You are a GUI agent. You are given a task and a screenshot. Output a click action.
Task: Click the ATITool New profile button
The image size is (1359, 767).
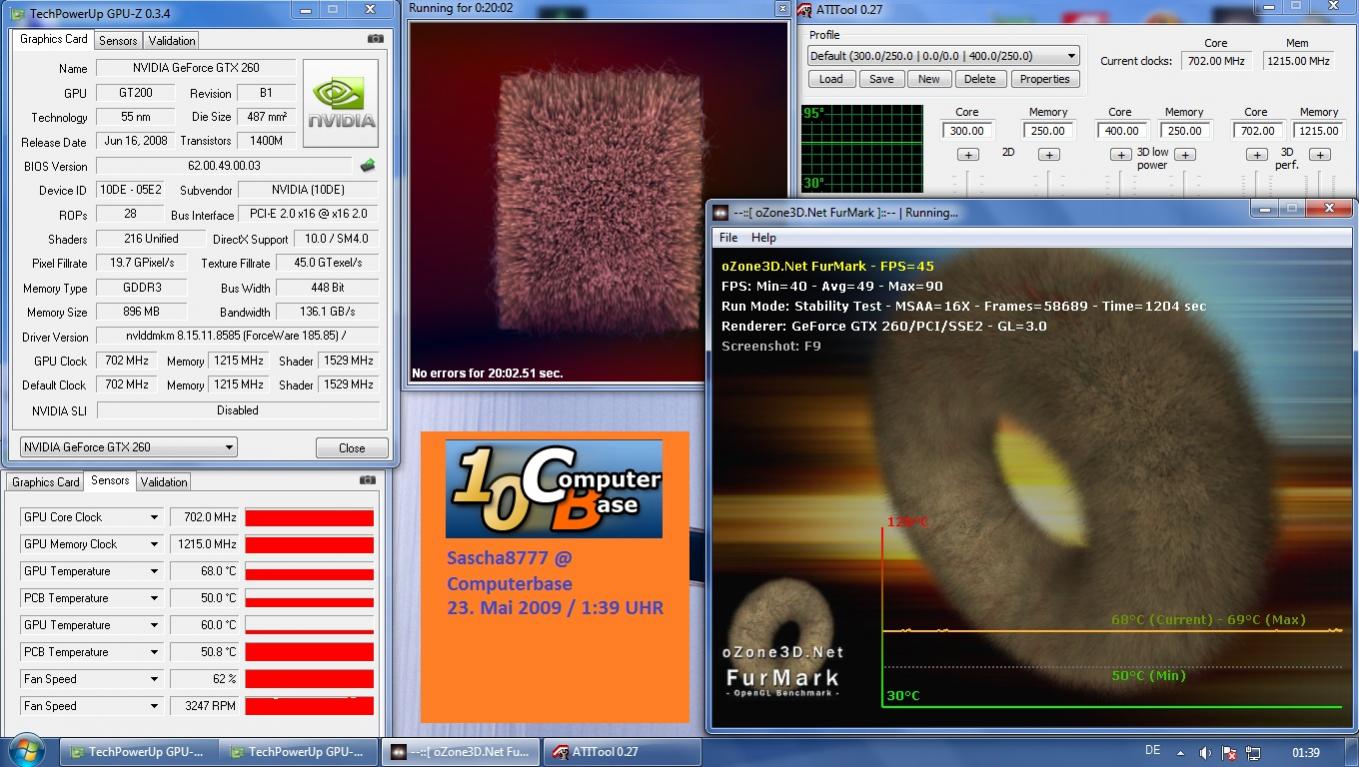[x=929, y=79]
